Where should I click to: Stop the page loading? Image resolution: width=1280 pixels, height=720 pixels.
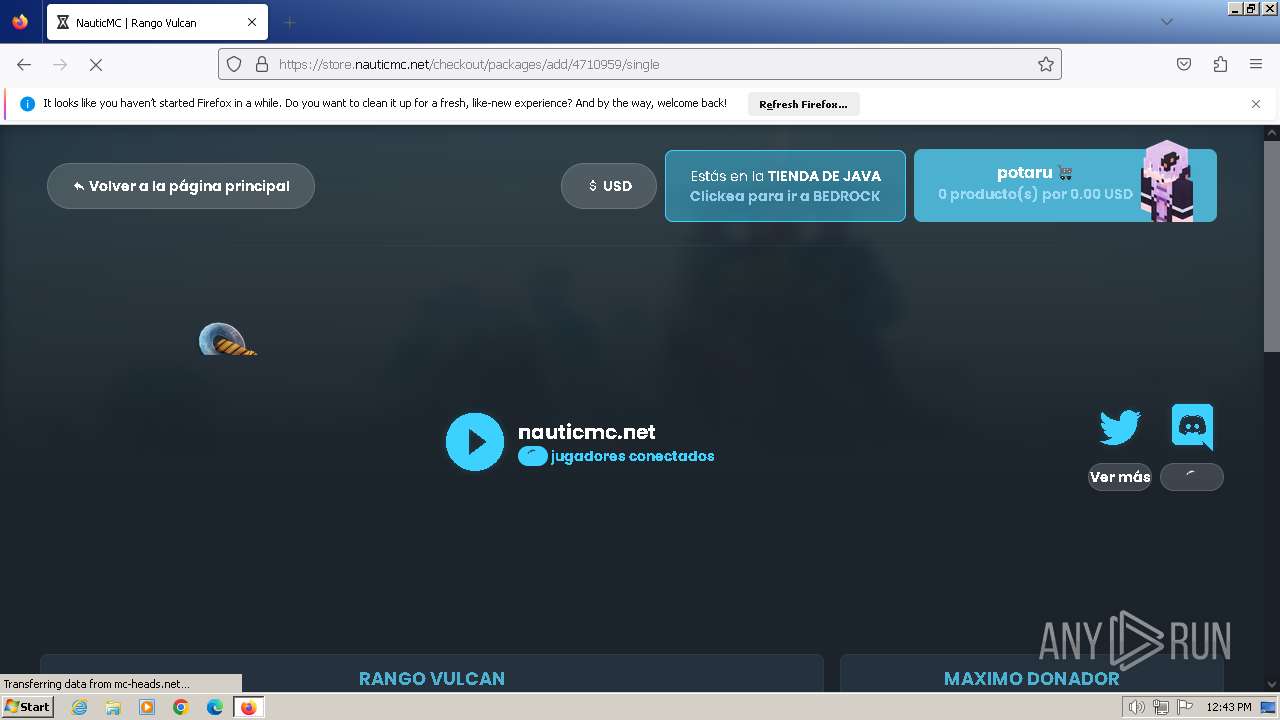pos(96,64)
